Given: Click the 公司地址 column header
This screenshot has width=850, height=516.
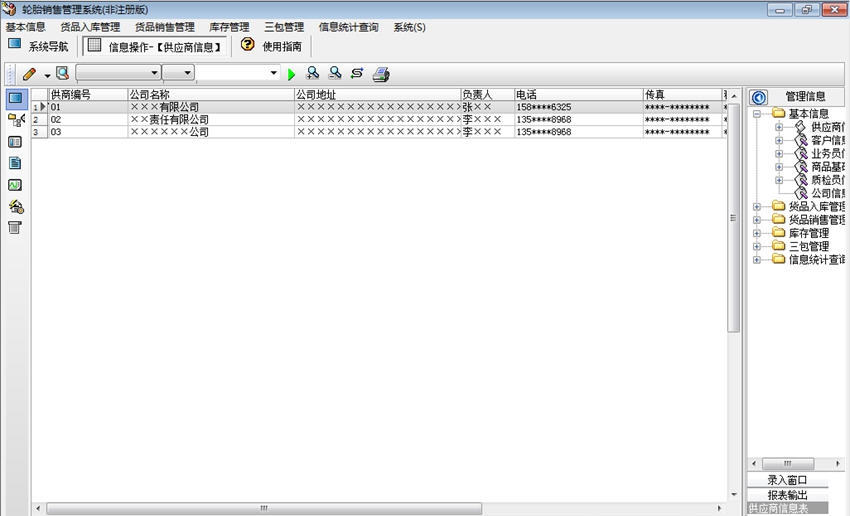Looking at the screenshot, I should pyautogui.click(x=377, y=95).
